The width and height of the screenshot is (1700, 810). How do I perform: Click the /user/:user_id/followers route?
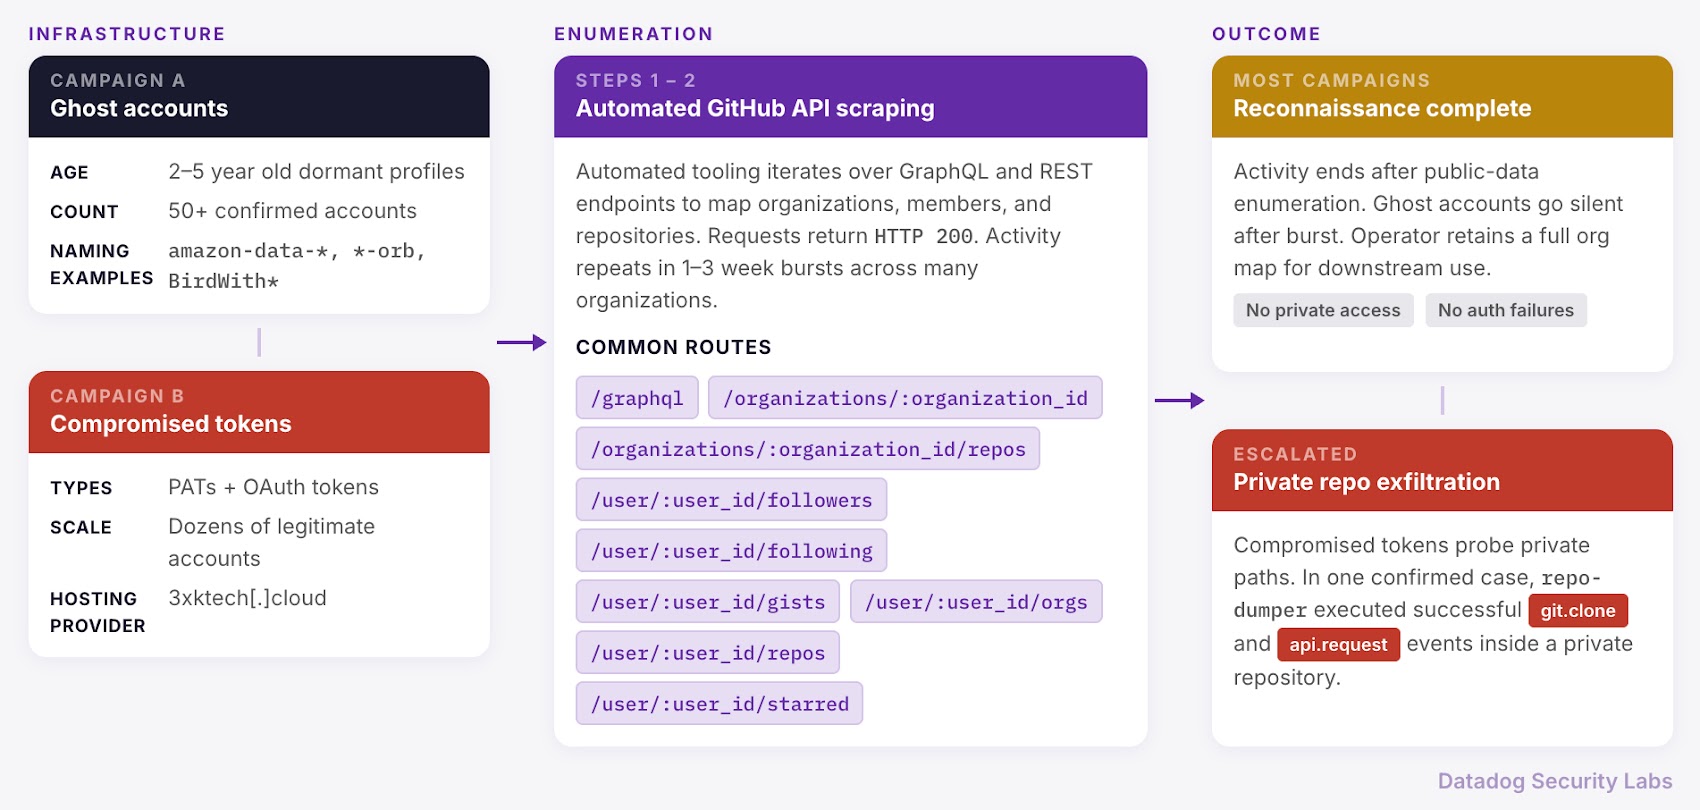coord(731,500)
